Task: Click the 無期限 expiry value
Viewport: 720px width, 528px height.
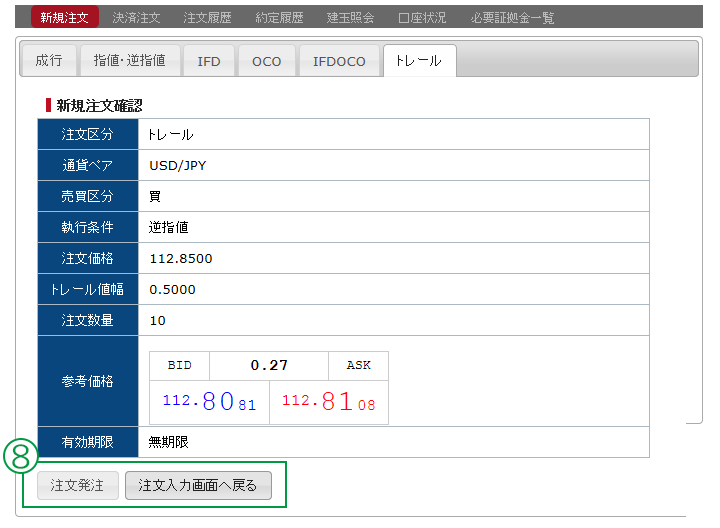Action: point(169,442)
